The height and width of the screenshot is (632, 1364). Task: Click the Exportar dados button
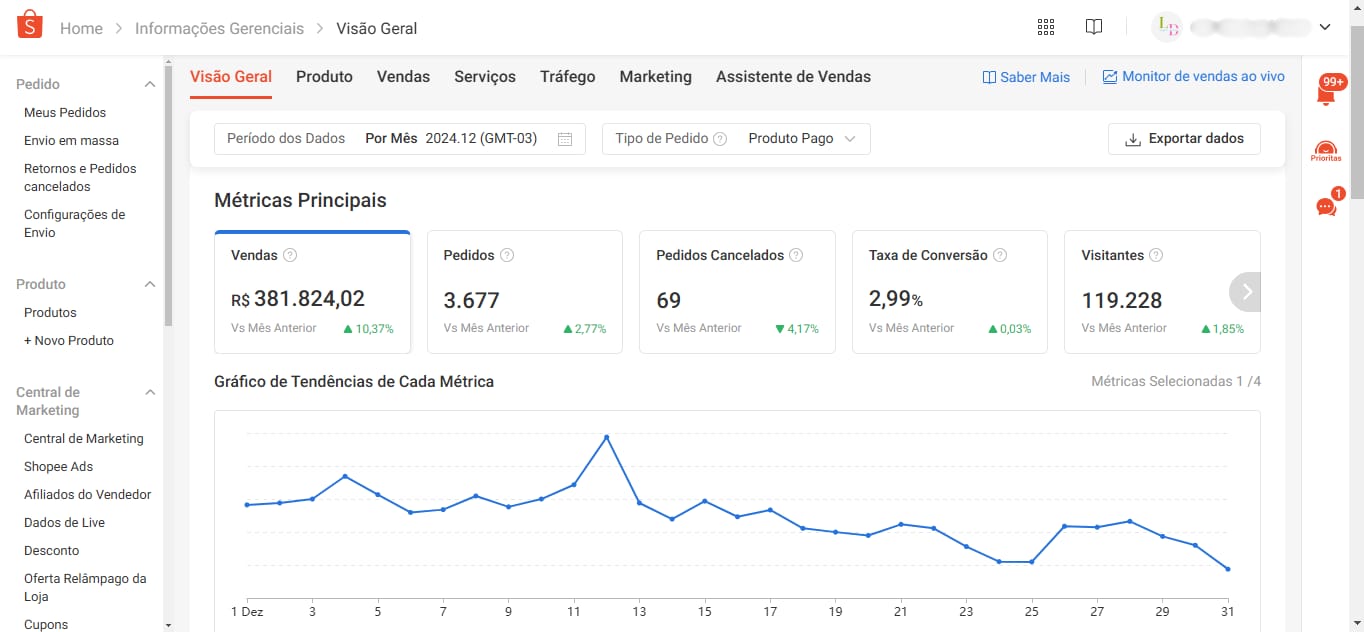[1184, 139]
